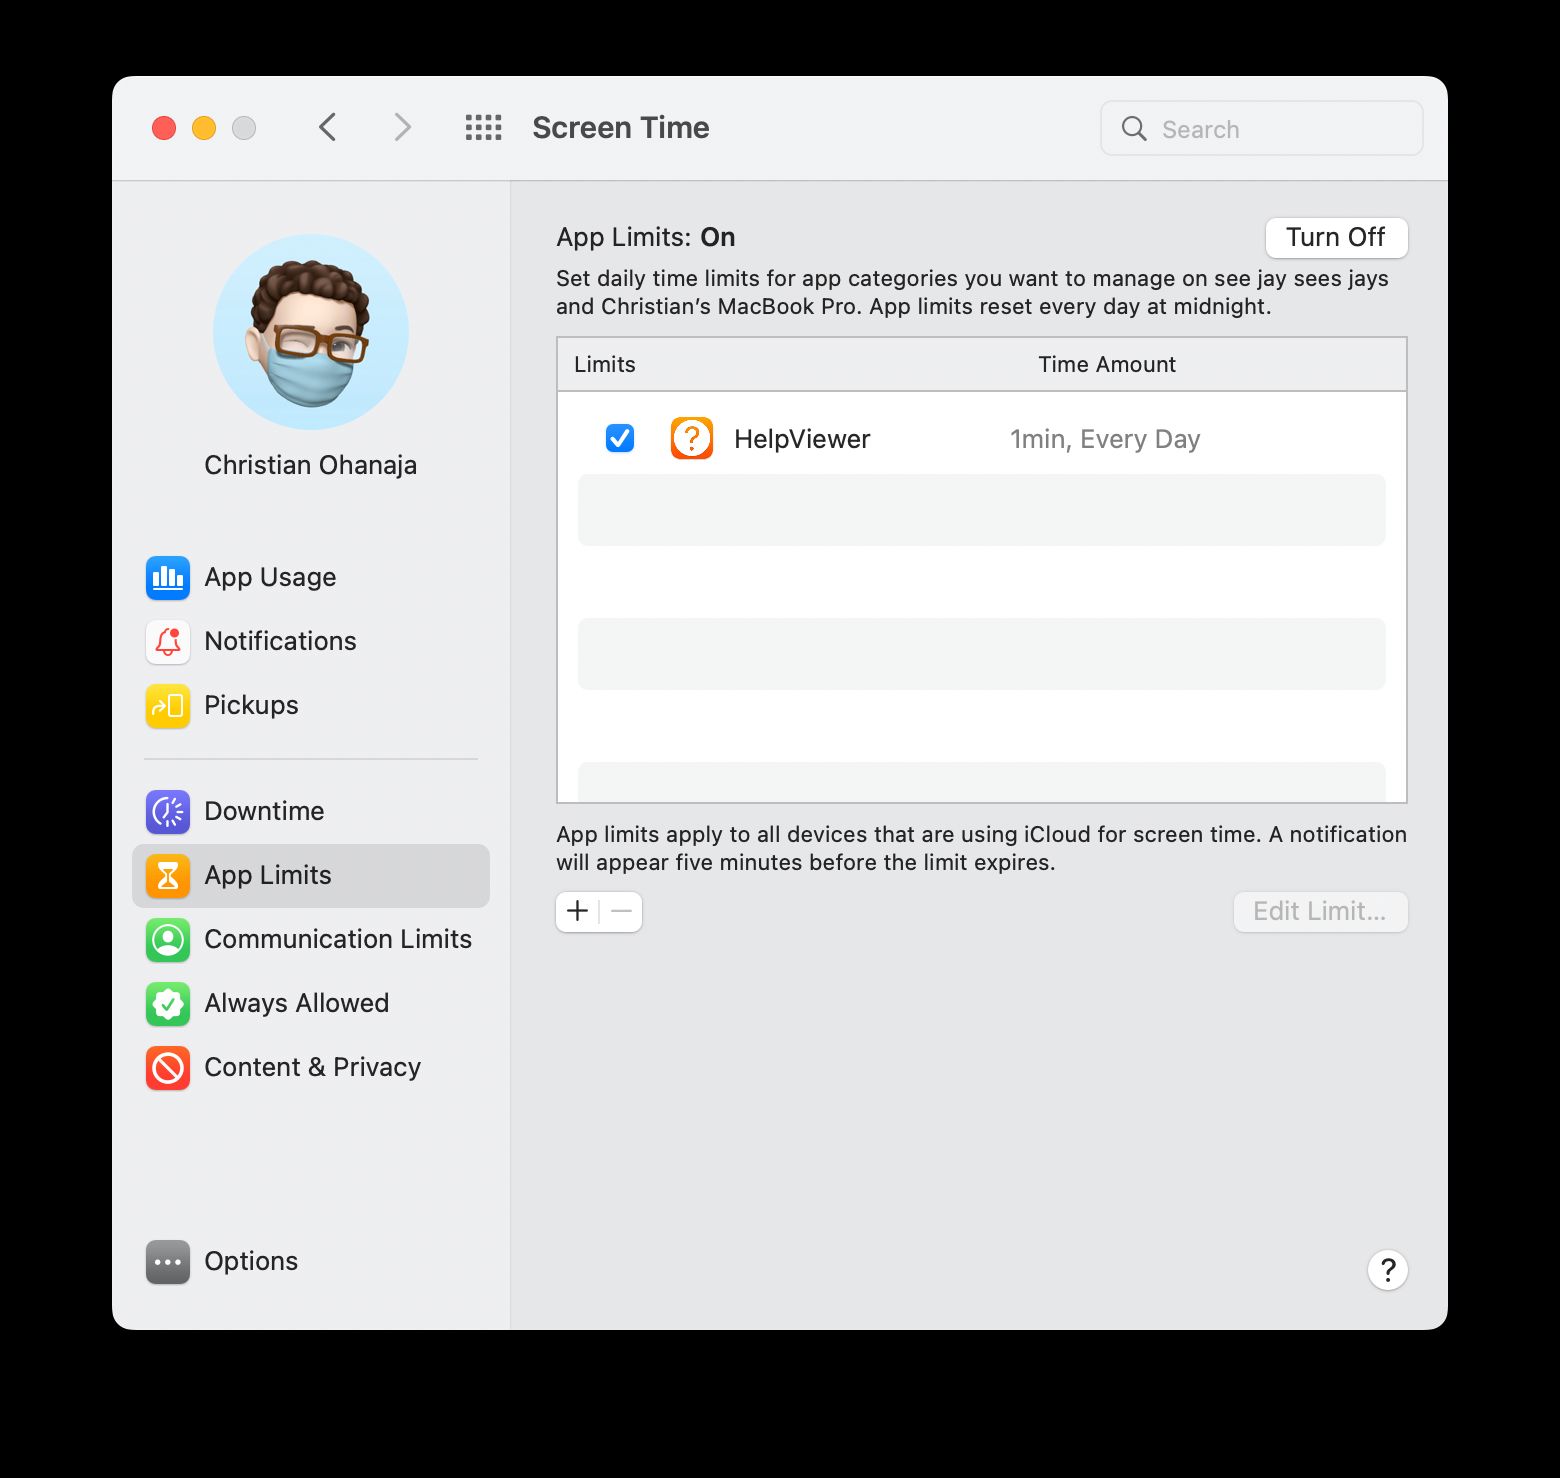
Task: Open Always Allowed settings
Action: click(x=296, y=1003)
